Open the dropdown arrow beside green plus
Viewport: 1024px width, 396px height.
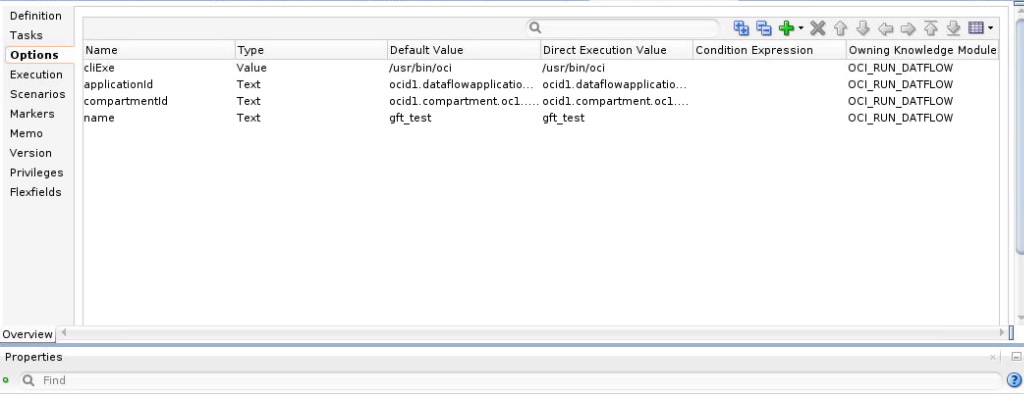coord(801,28)
